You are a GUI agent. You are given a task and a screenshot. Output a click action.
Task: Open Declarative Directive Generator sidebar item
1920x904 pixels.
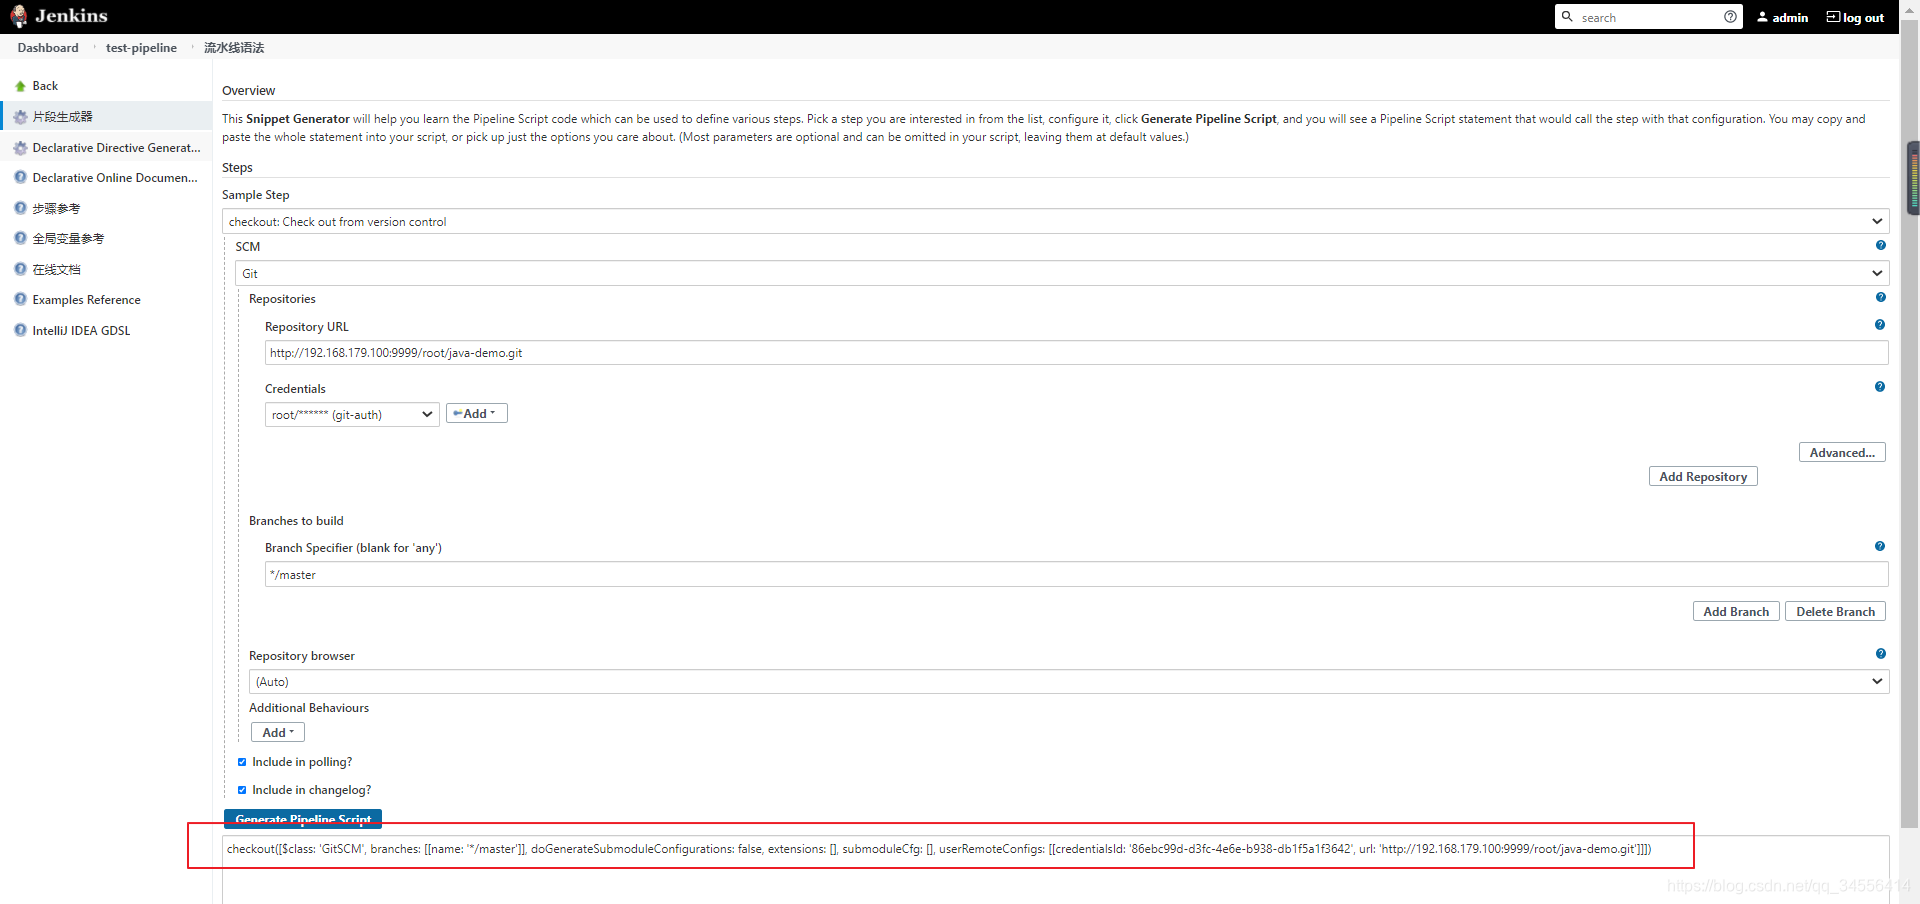click(116, 148)
